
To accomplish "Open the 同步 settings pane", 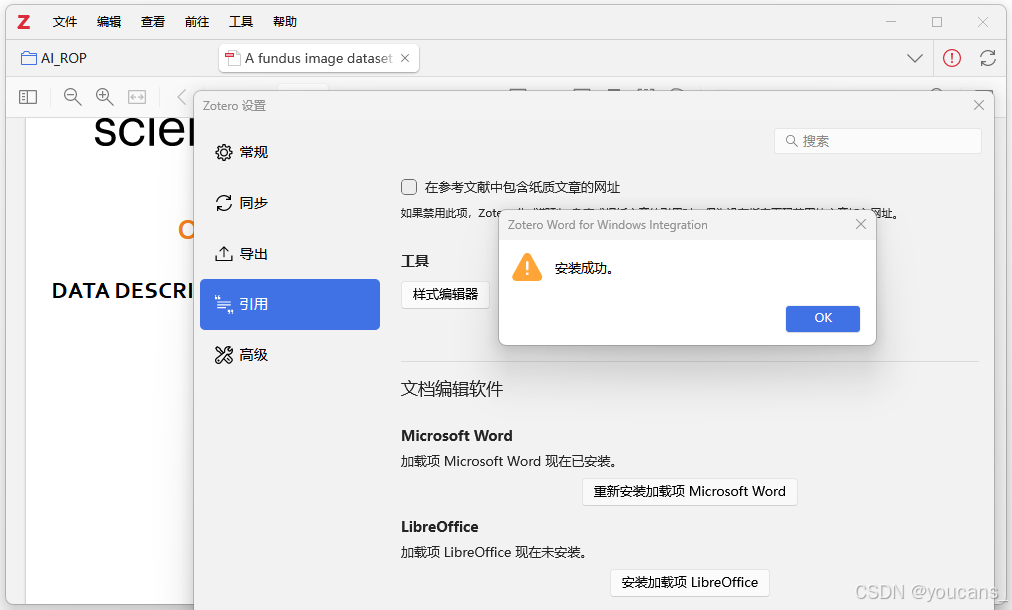I will [x=290, y=203].
